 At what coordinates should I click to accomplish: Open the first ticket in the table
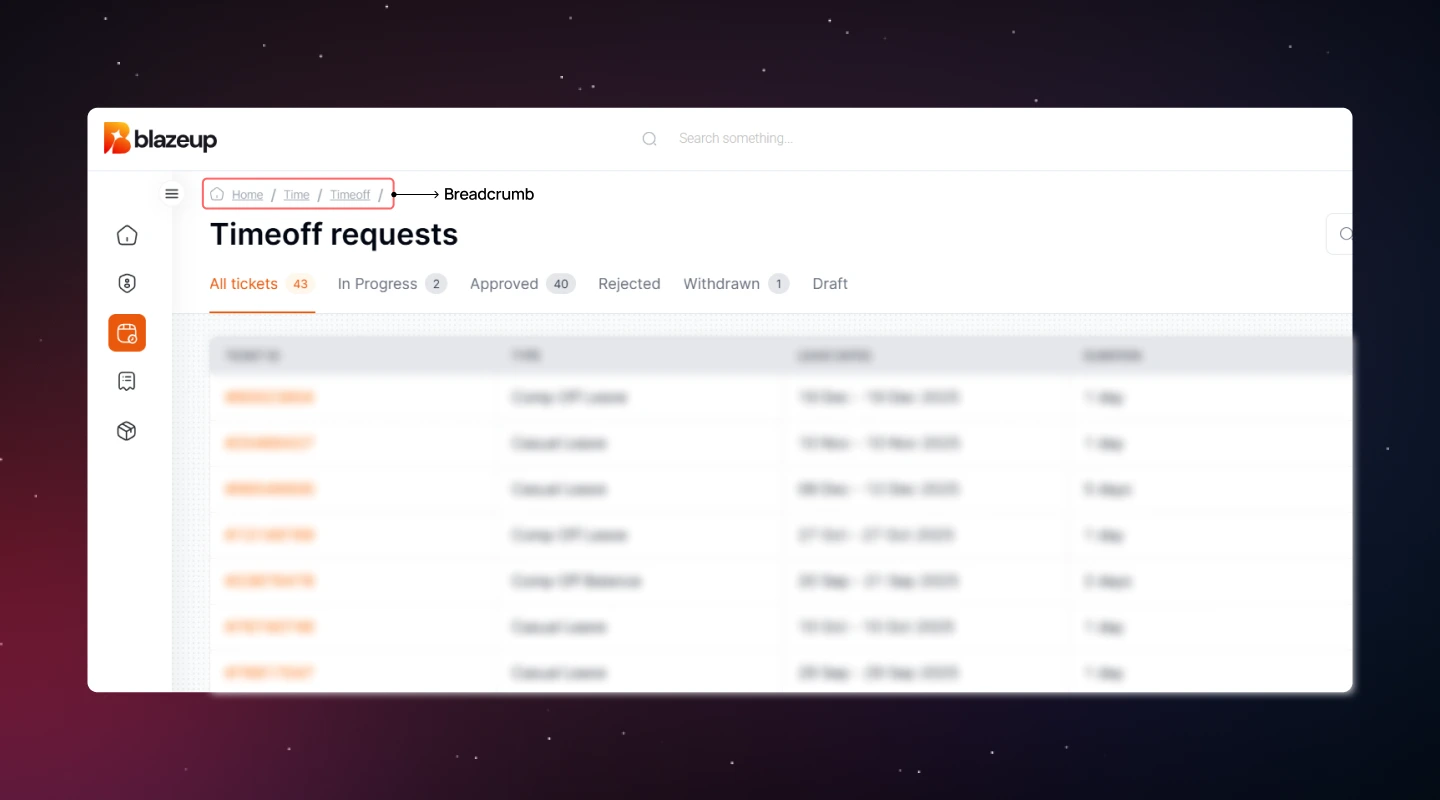coord(269,397)
